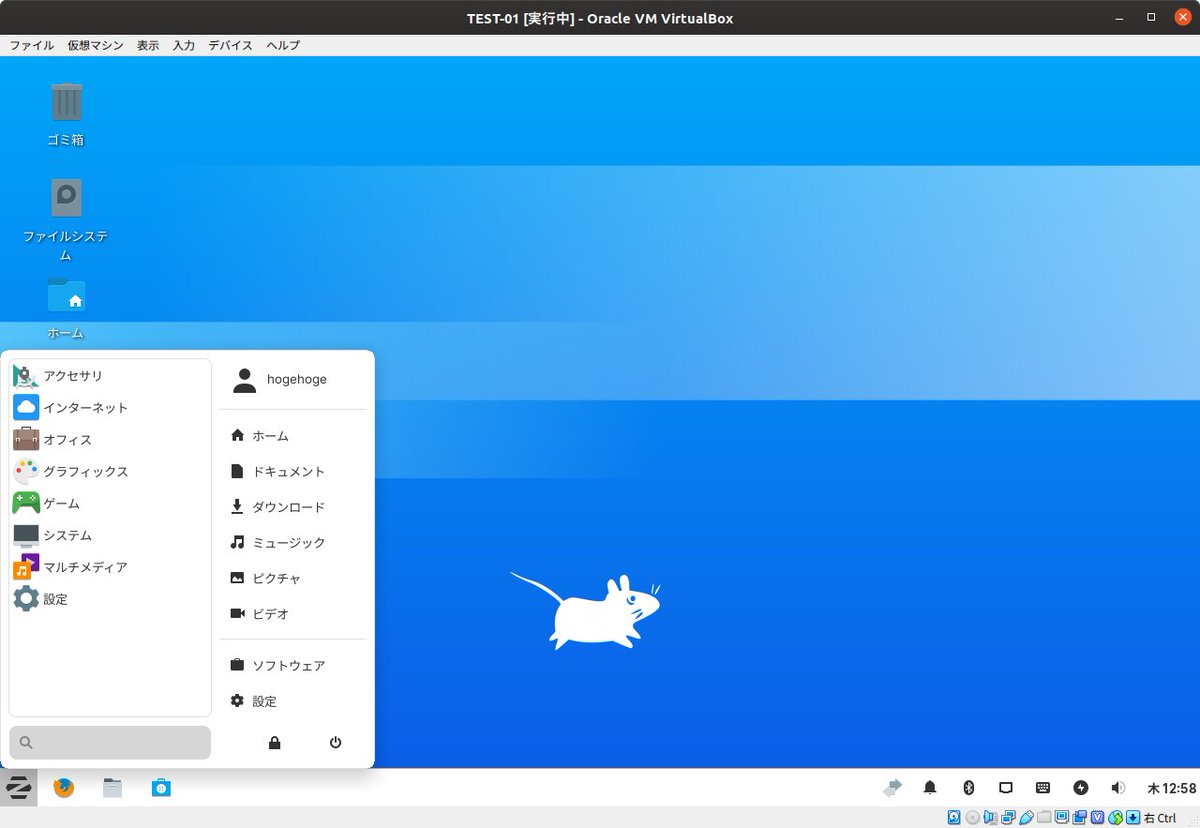1200x828 pixels.
Task: Click the workspace switcher arrows in the tray
Action: [x=893, y=788]
